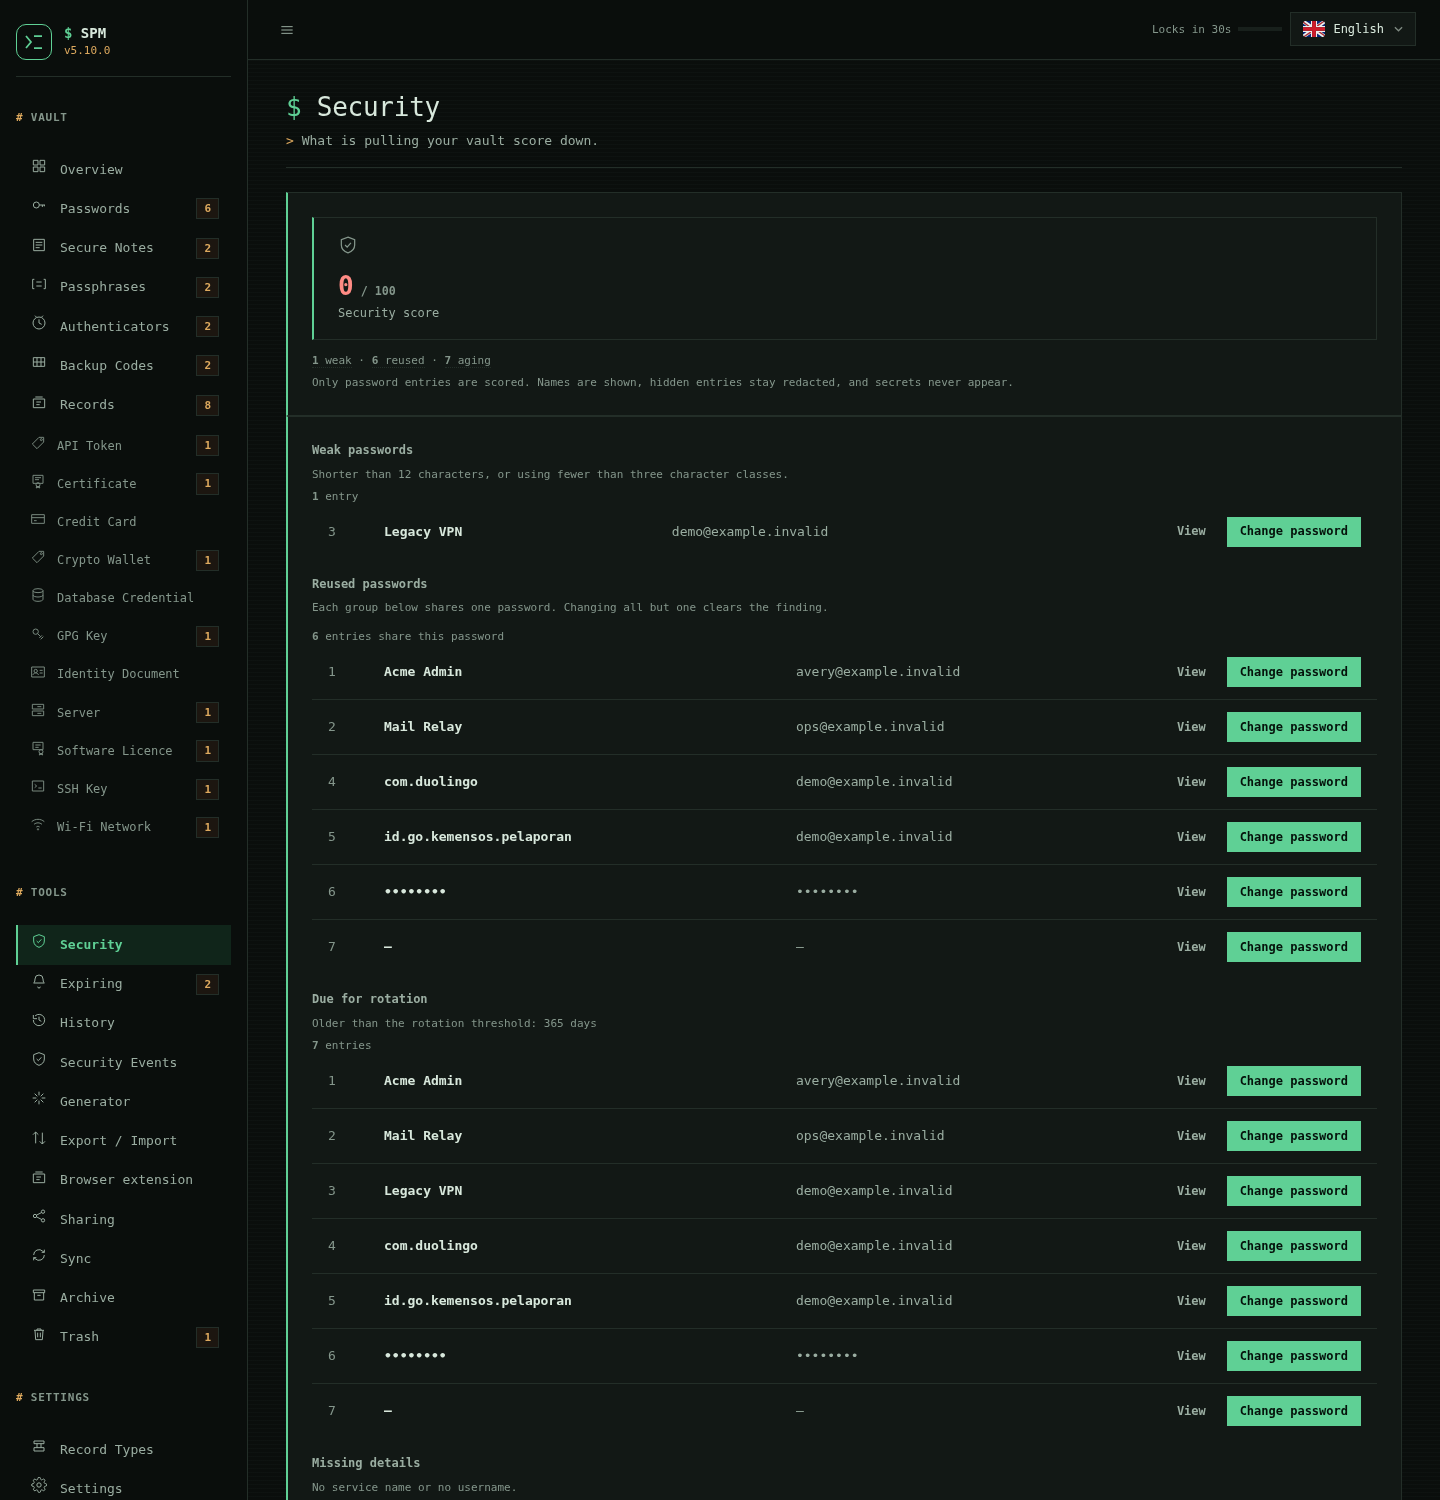The height and width of the screenshot is (1500, 1440).
Task: Click the Database Credential icon
Action: click(38, 595)
